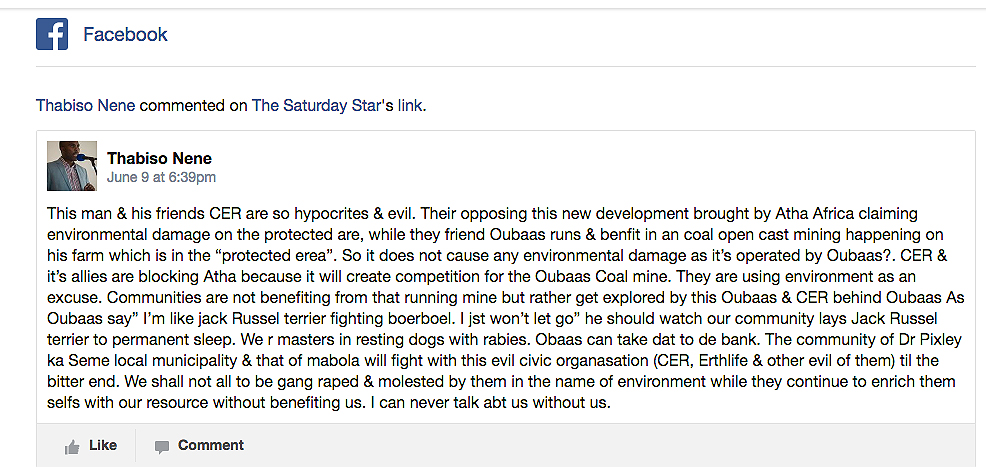Viewport: 986px width, 467px height.
Task: Click the words 'Atha Africa' in comment
Action: pos(814,214)
